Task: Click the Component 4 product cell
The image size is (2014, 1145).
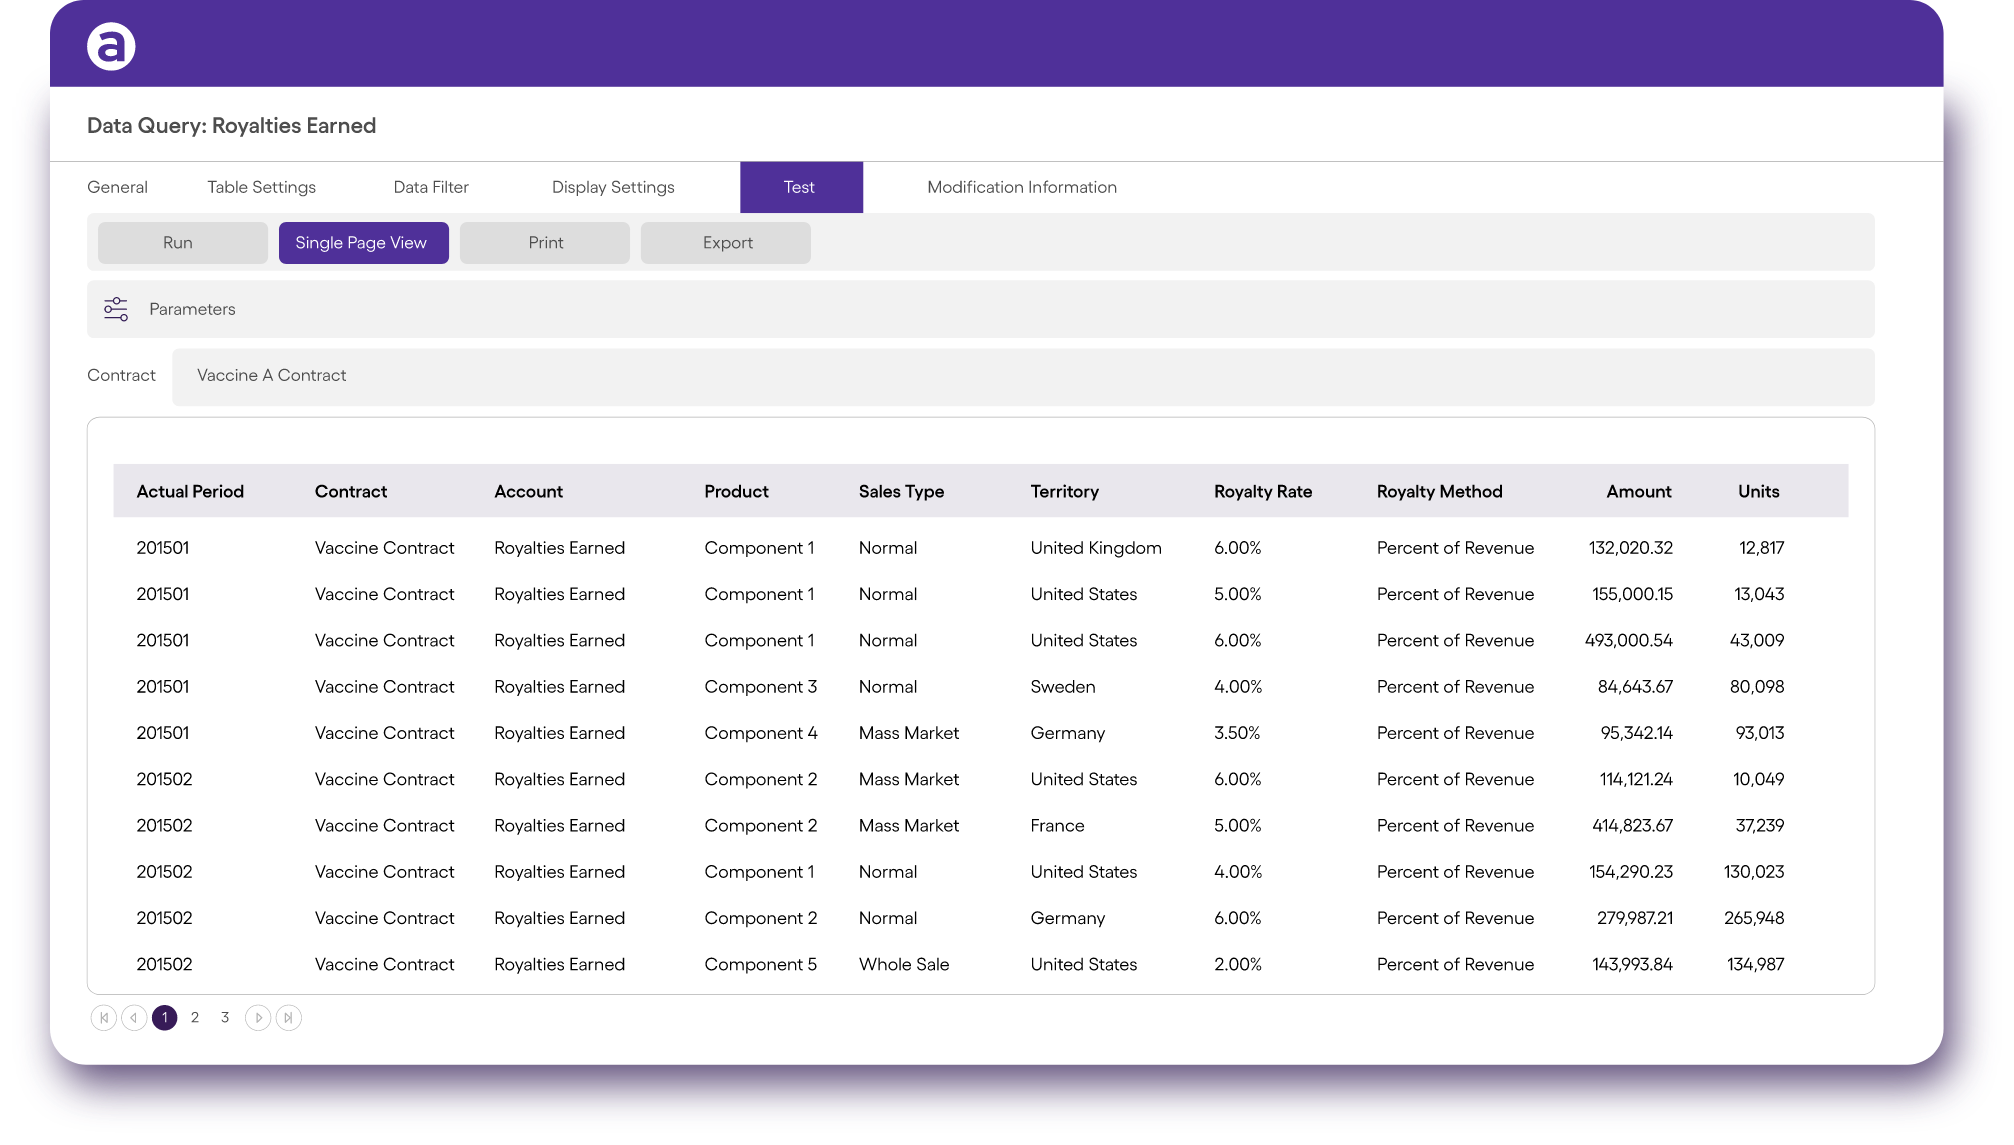Action: coord(760,733)
